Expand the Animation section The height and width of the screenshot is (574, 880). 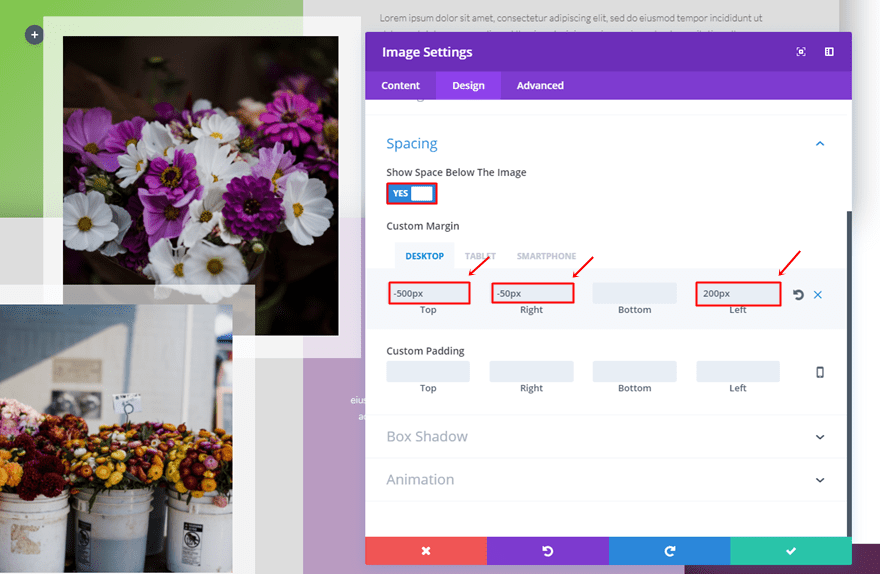820,480
